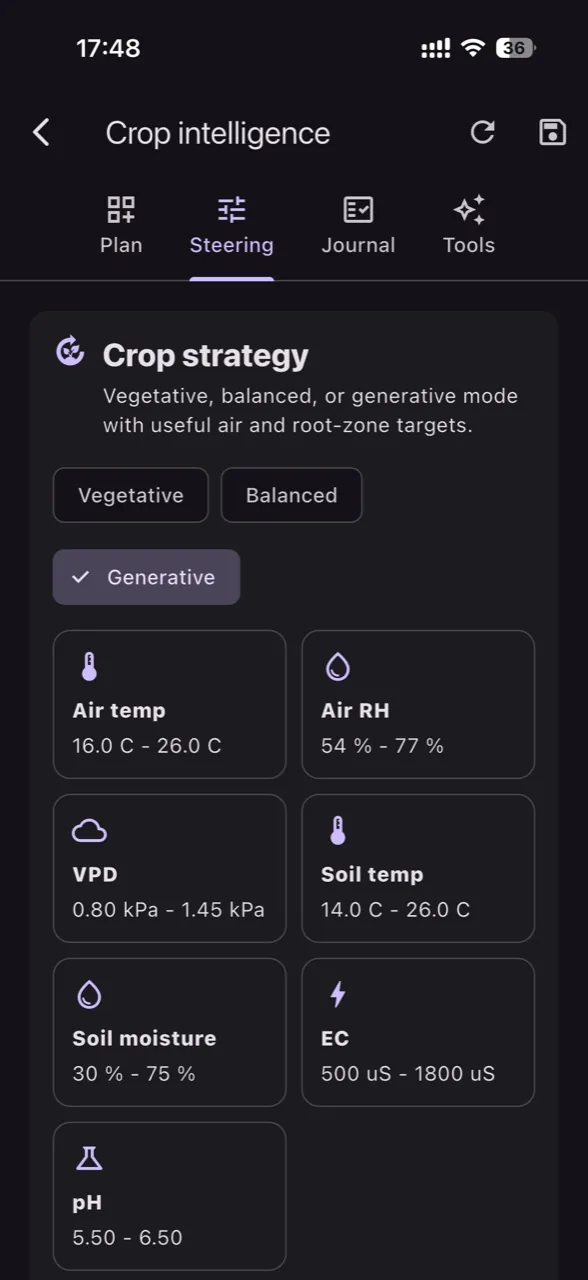Tap the Crop strategy leaf icon
This screenshot has width=588, height=1280.
click(70, 351)
